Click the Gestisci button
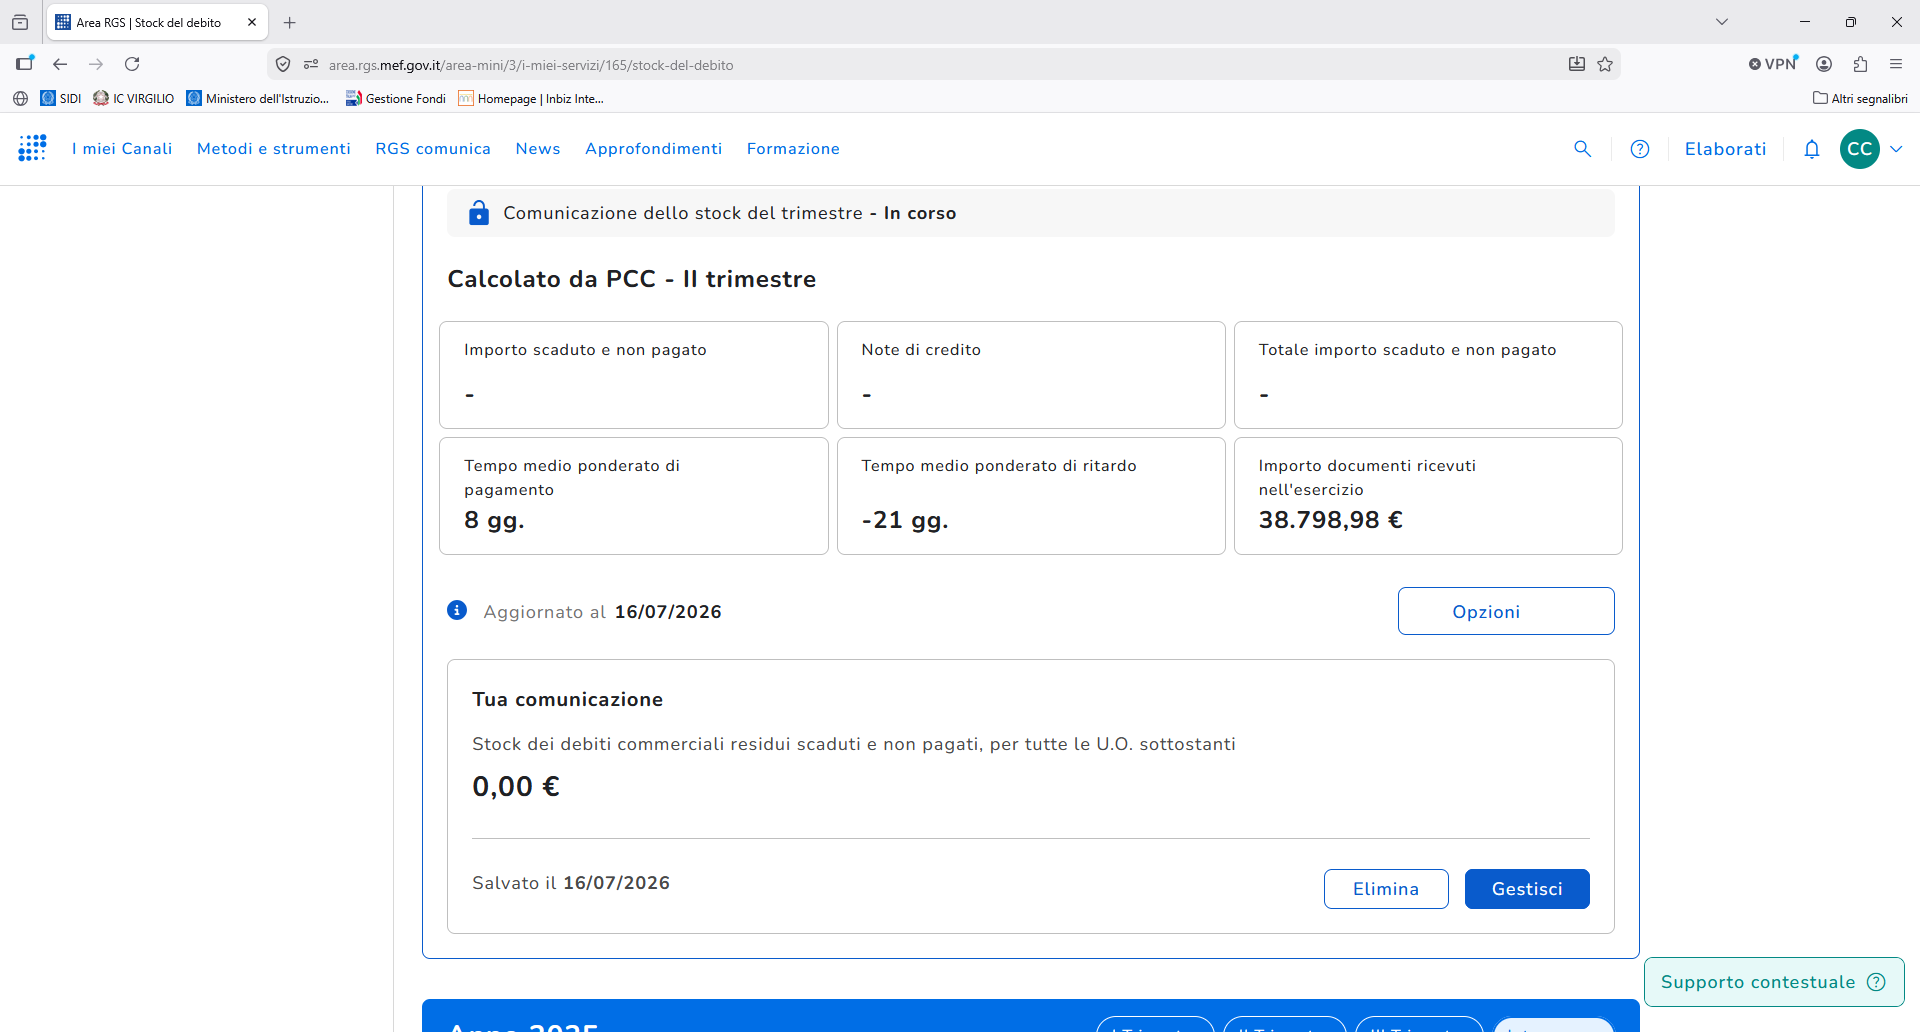1920x1032 pixels. [1527, 889]
